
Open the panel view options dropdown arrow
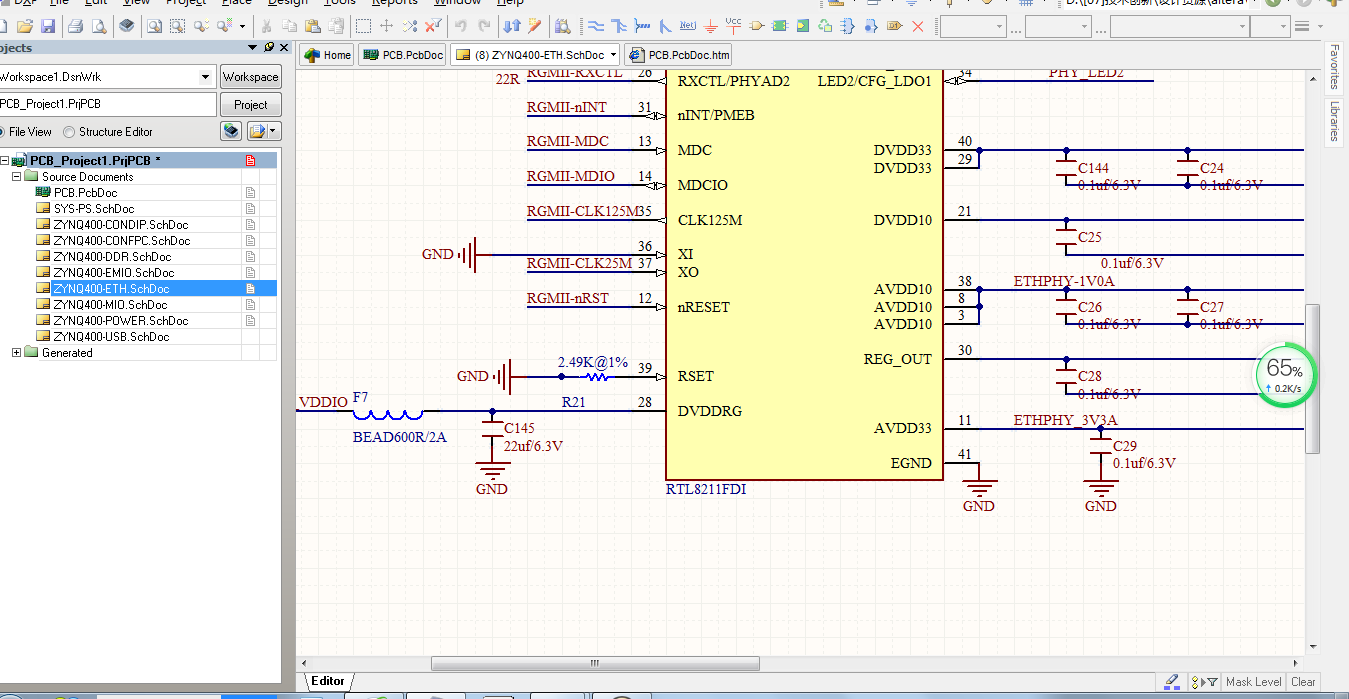pyautogui.click(x=274, y=131)
